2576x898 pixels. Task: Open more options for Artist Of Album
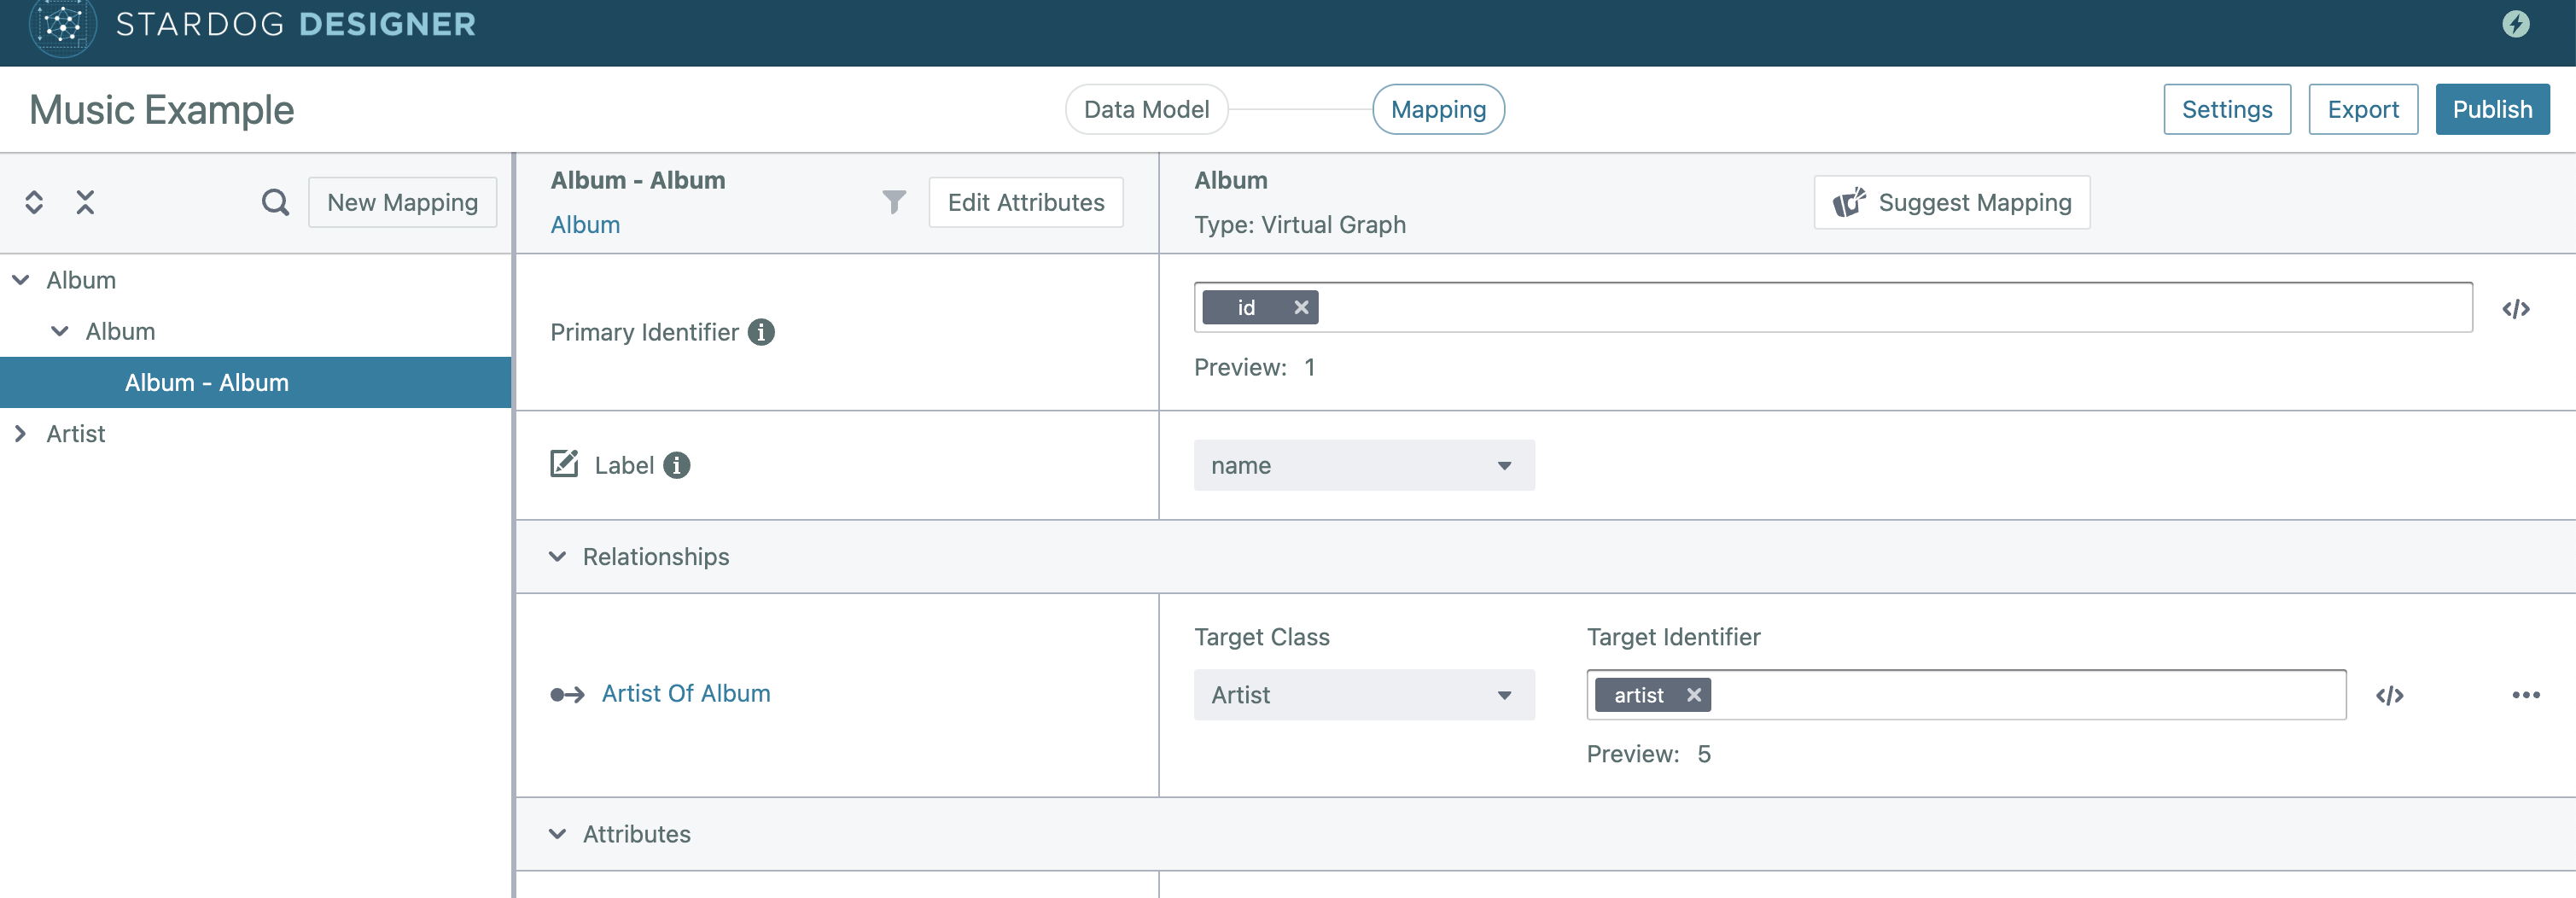(x=2525, y=695)
